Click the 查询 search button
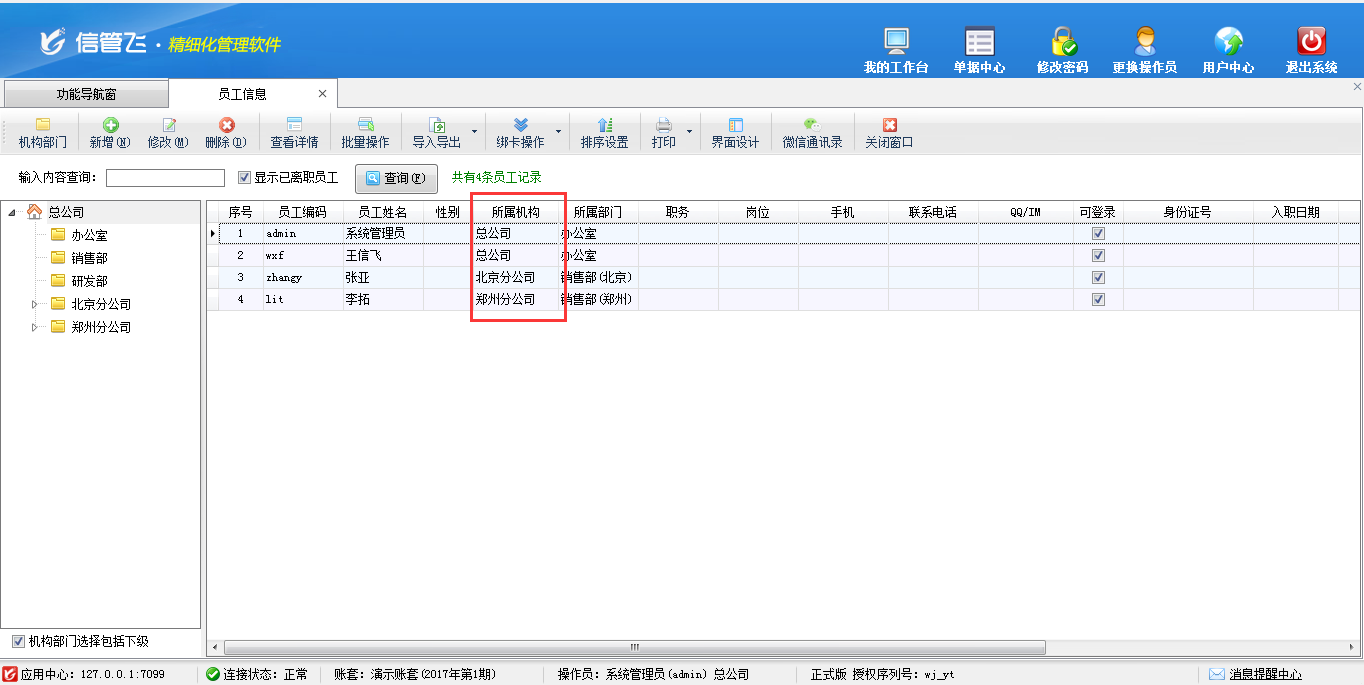This screenshot has height=685, width=1364. 396,178
